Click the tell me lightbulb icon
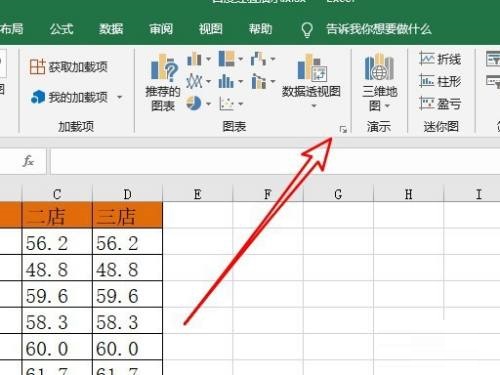This screenshot has width=500, height=375. click(307, 30)
